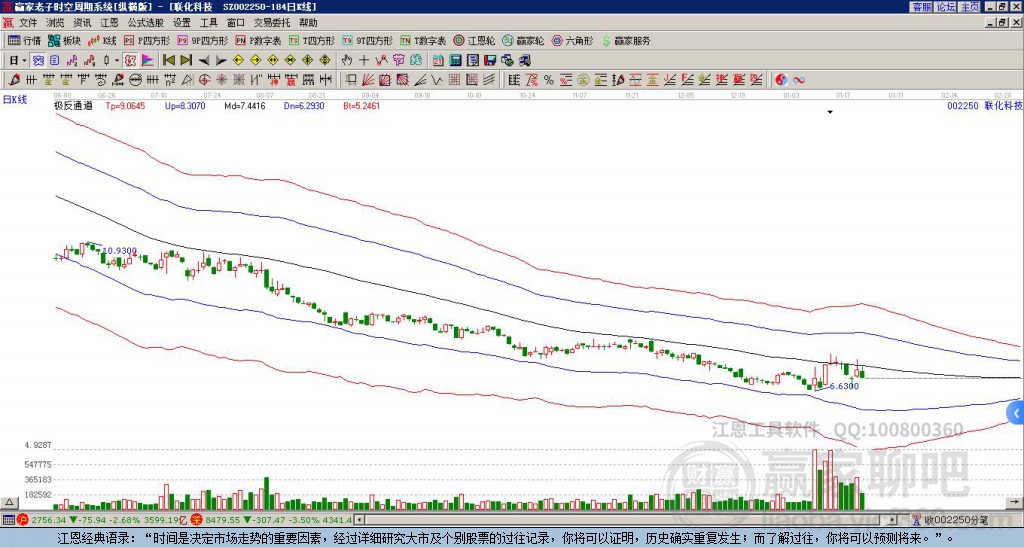
Task: Click the up triangle button at bottom-left
Action: (9, 502)
